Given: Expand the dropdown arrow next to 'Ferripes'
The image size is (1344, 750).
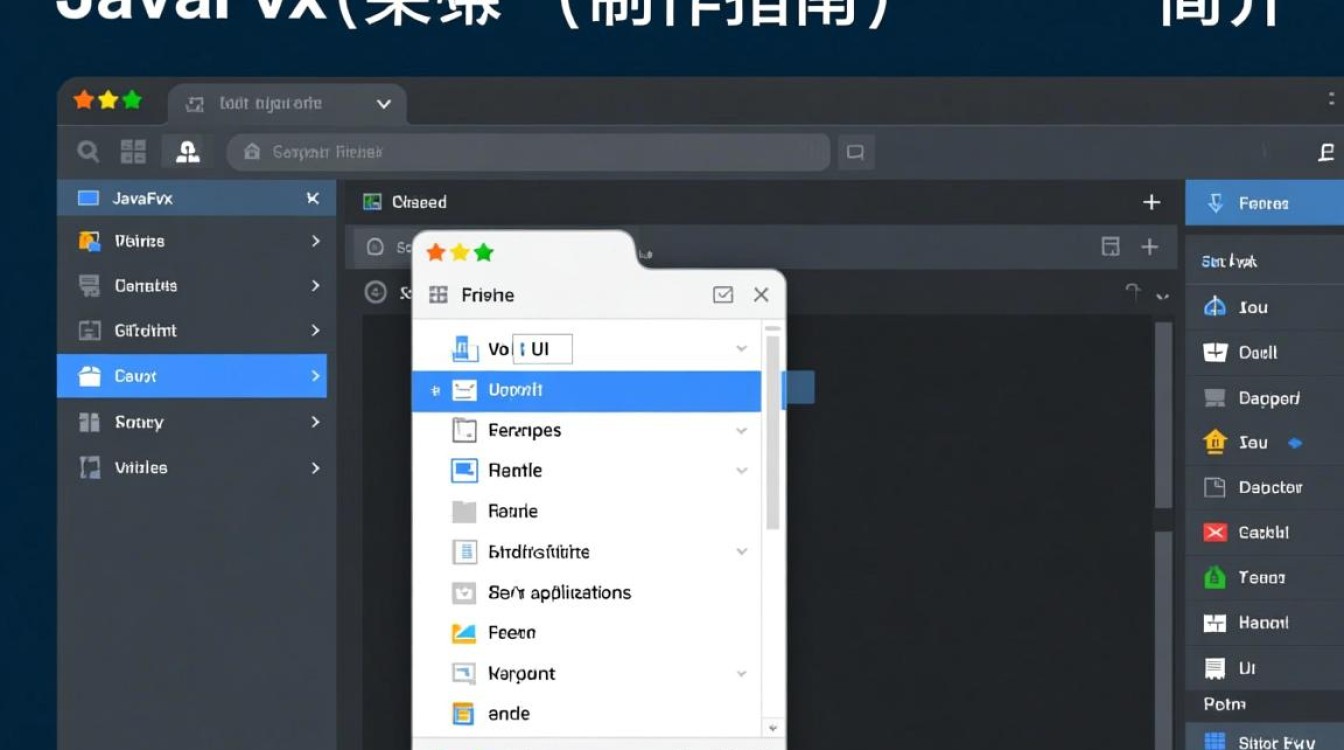Looking at the screenshot, I should coord(741,430).
